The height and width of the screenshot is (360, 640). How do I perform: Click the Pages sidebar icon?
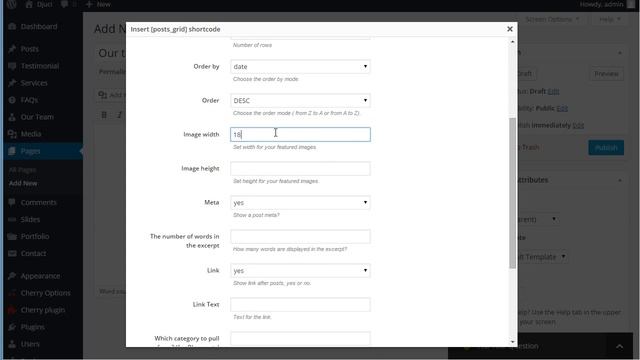point(12,151)
